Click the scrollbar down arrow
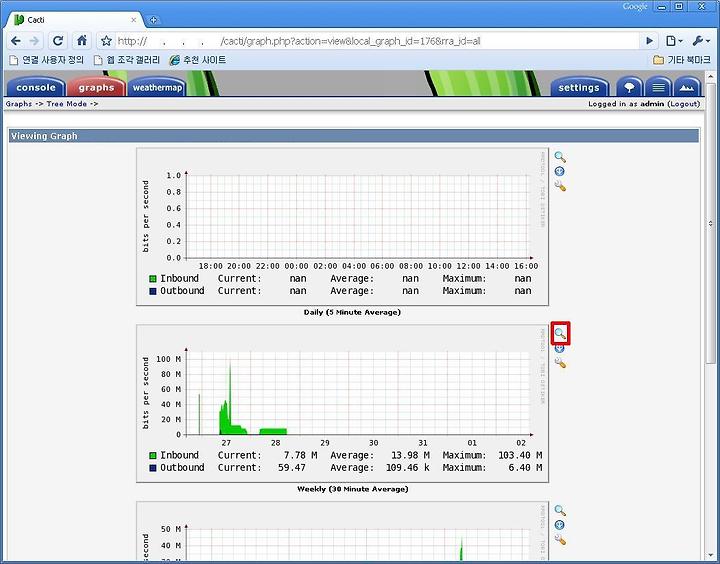Image resolution: width=720 pixels, height=564 pixels. coord(711,555)
